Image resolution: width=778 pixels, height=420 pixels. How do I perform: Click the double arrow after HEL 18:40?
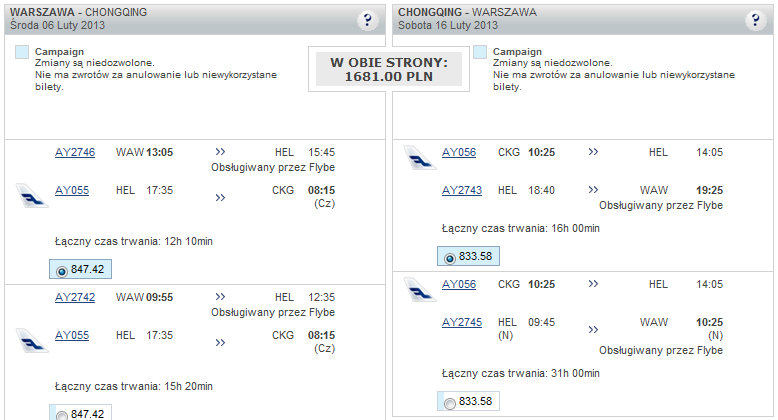(593, 190)
